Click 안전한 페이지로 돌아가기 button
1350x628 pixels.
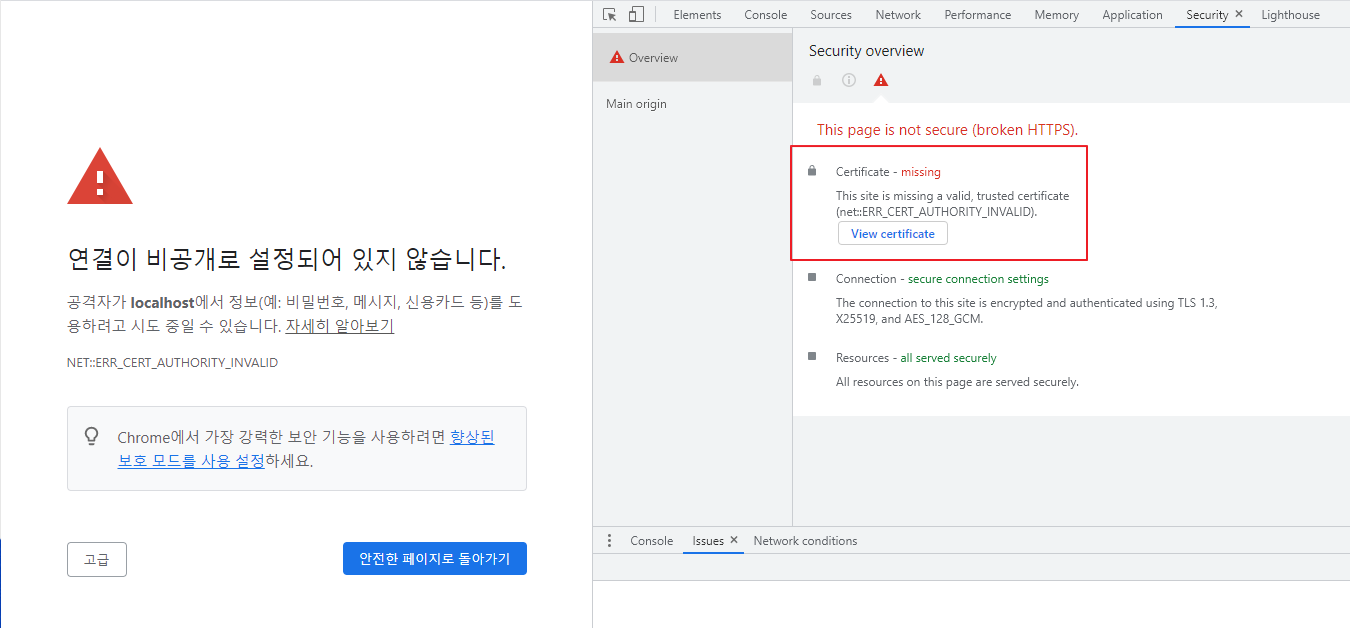pyautogui.click(x=434, y=559)
